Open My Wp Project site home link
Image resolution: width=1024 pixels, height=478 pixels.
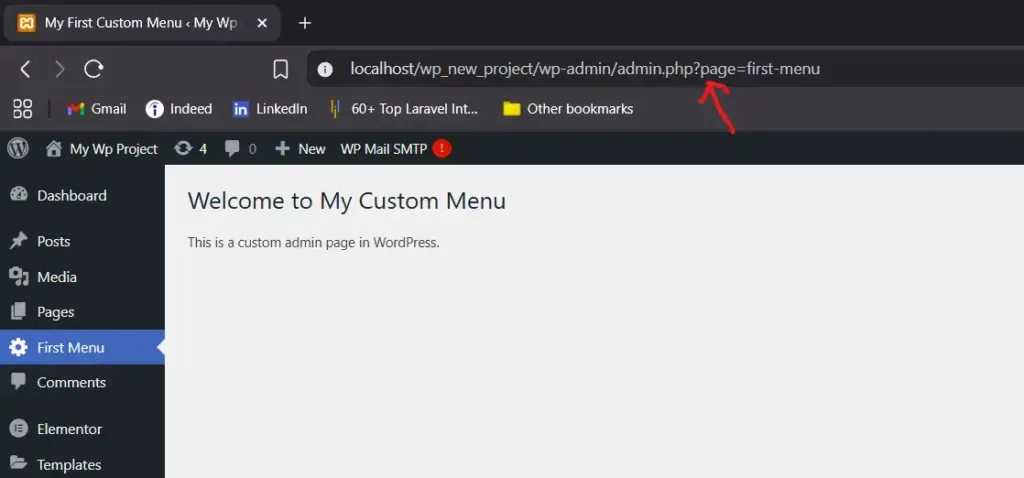point(102,149)
